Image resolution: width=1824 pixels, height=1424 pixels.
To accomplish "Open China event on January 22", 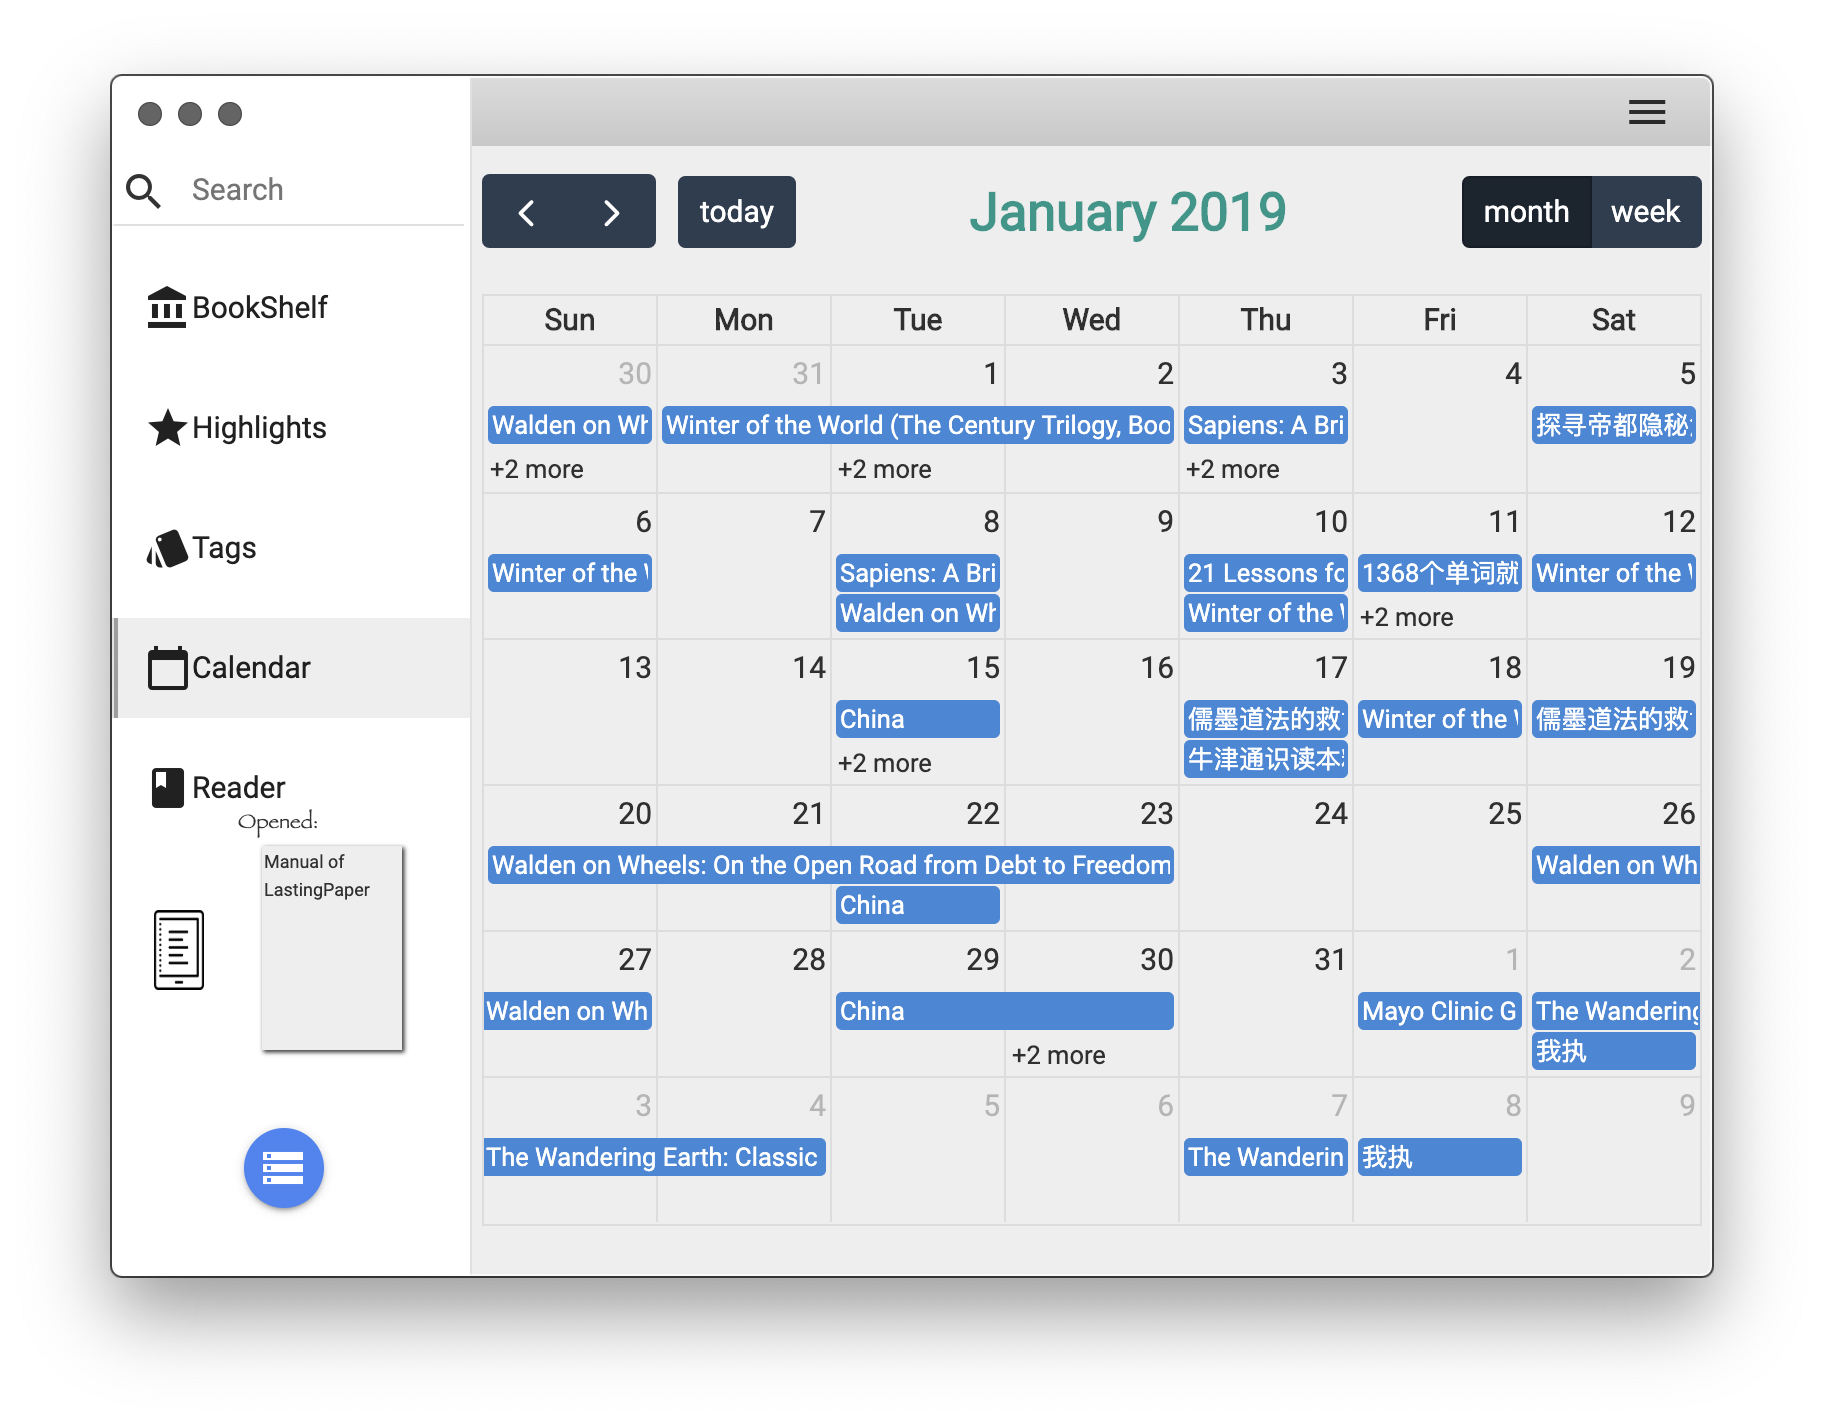I will coord(918,905).
